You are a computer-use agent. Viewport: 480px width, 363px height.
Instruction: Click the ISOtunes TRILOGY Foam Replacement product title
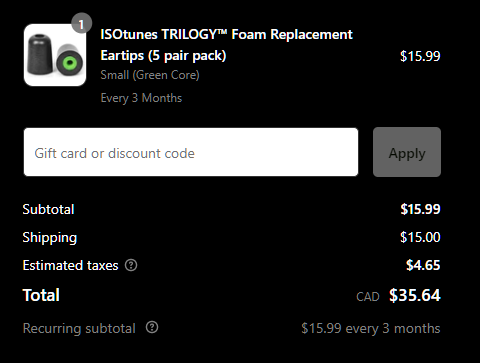point(226,45)
